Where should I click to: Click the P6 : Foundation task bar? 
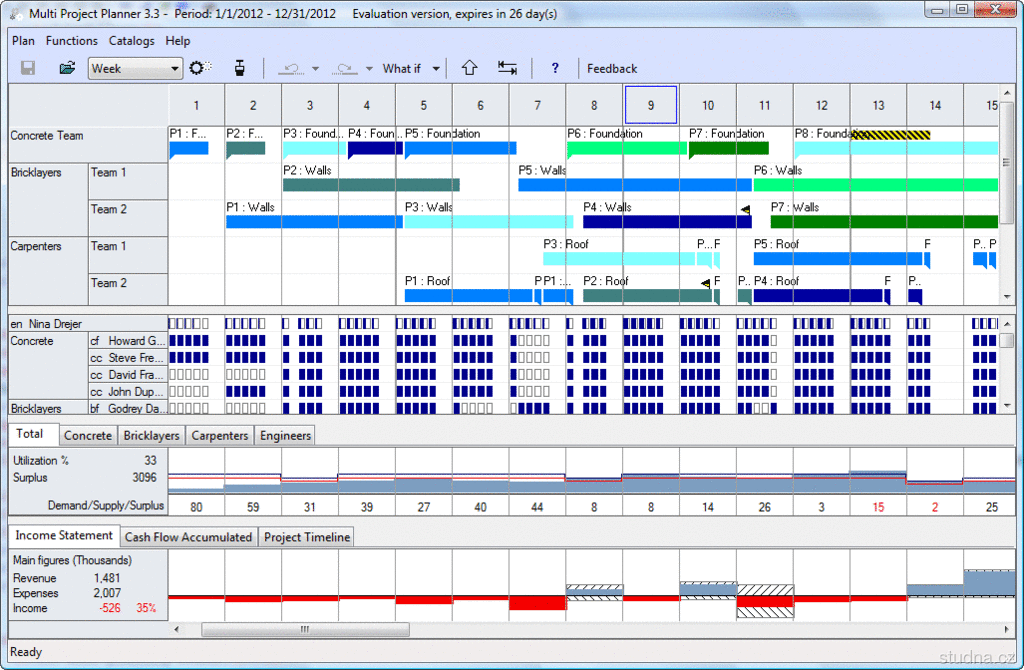point(625,149)
